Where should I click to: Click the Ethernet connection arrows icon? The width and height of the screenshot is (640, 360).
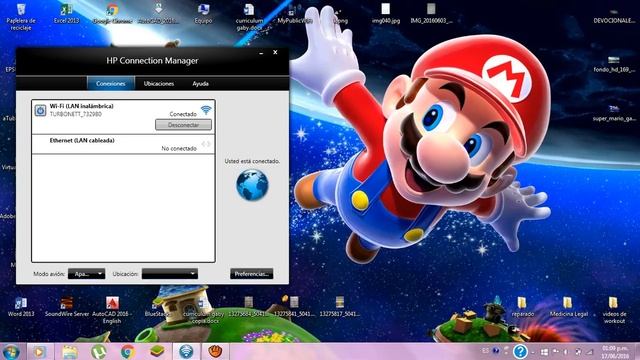coord(206,144)
